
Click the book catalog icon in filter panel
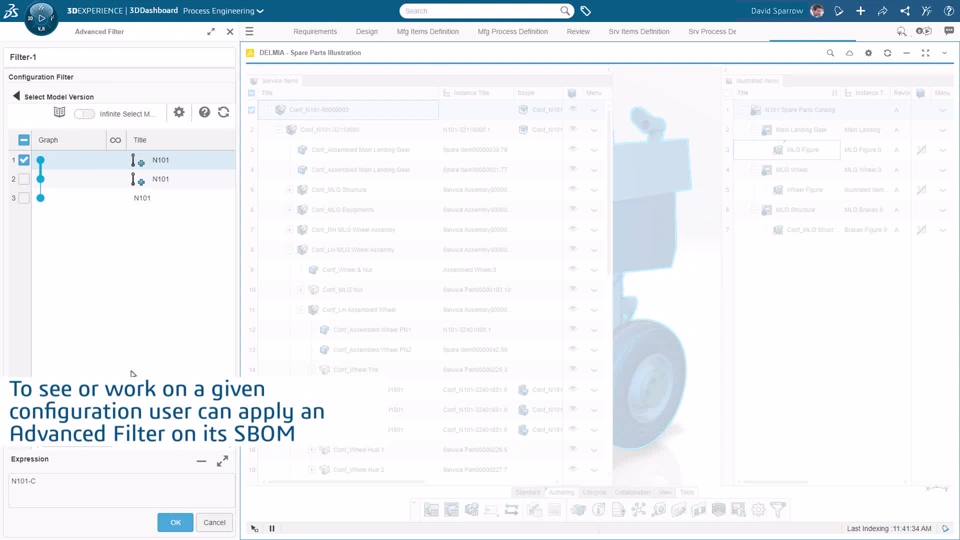[x=59, y=112]
